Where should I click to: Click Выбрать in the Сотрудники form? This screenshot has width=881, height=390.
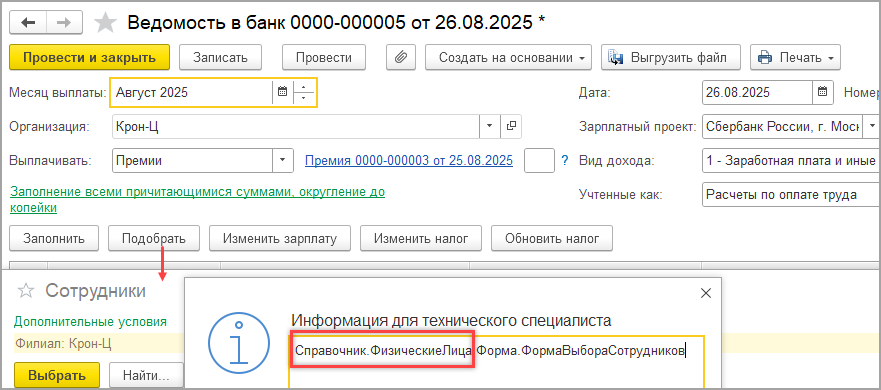[x=57, y=375]
